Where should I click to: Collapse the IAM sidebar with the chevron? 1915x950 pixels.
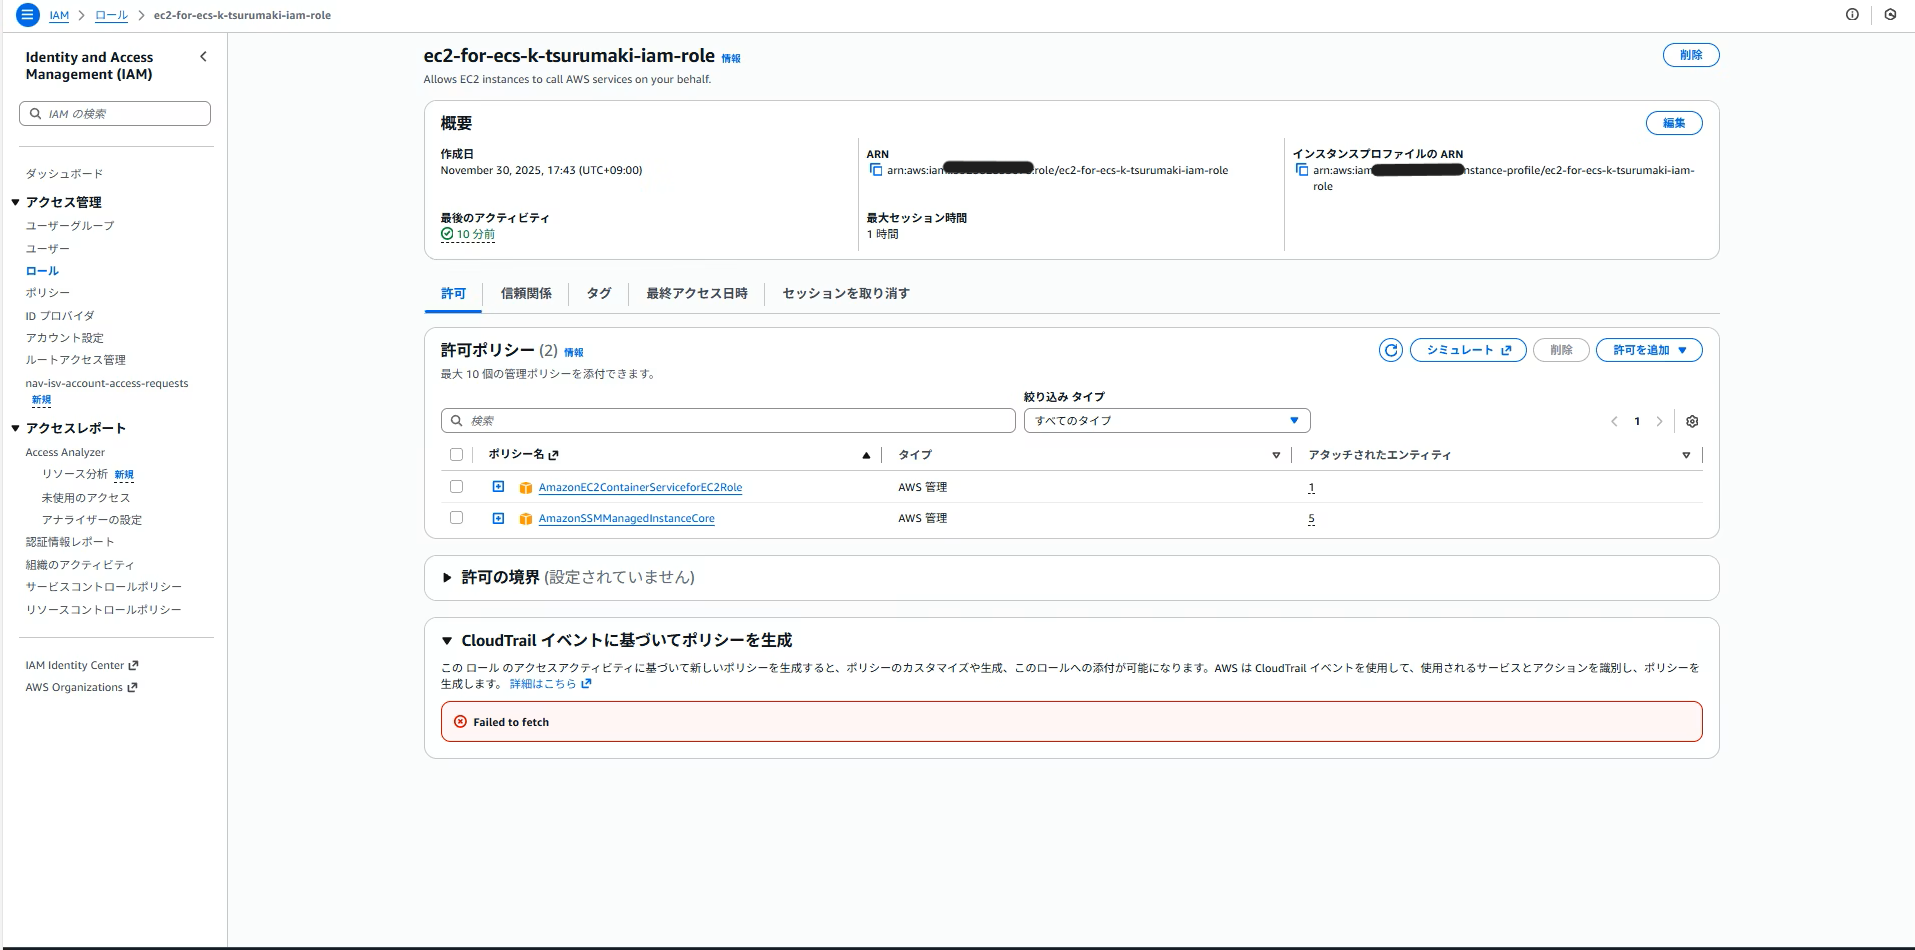(204, 57)
